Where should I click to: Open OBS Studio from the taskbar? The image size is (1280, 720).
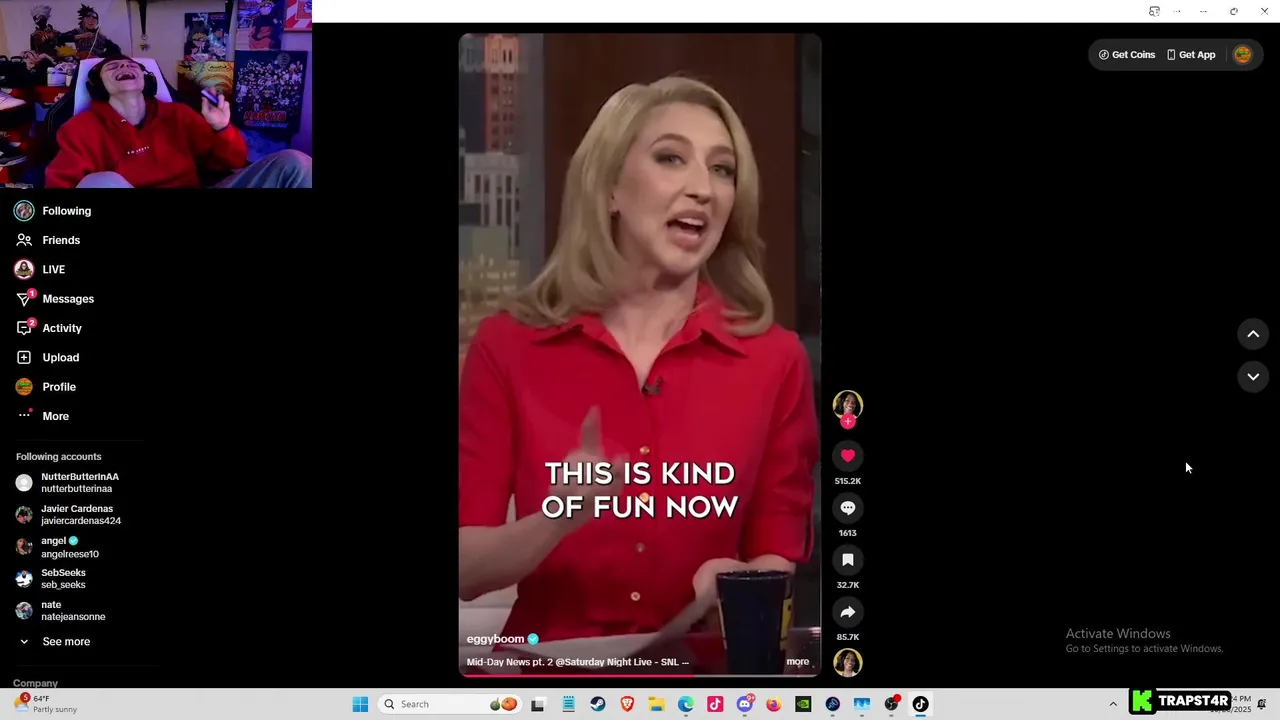click(891, 704)
